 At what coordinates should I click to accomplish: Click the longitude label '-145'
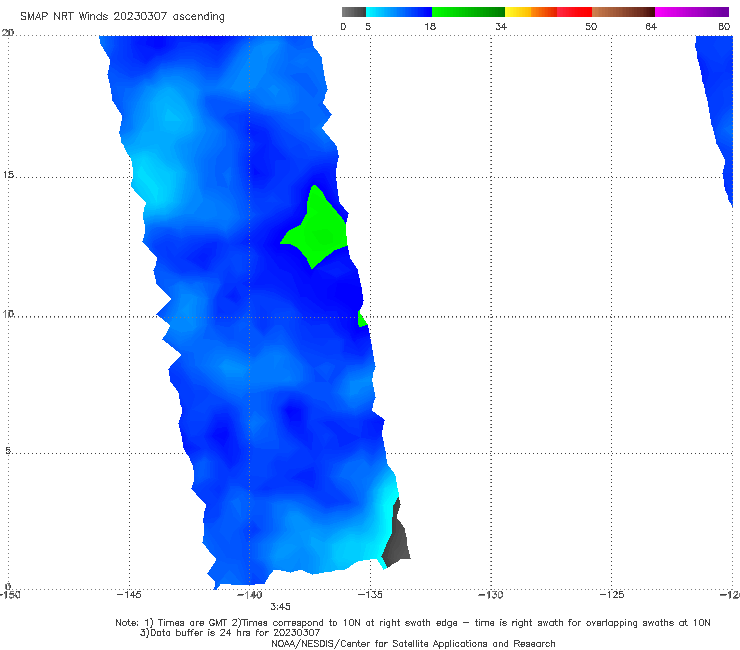pos(129,595)
